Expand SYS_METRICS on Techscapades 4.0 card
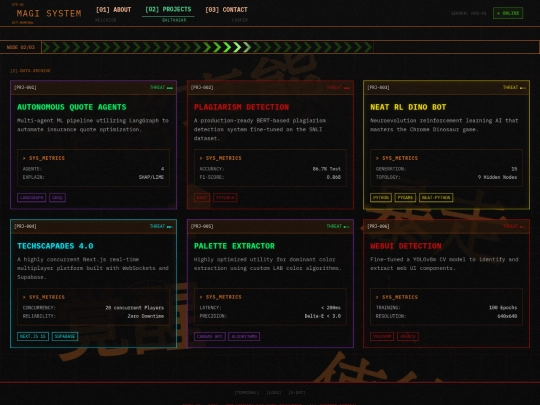This screenshot has height=405, width=540. (44, 297)
